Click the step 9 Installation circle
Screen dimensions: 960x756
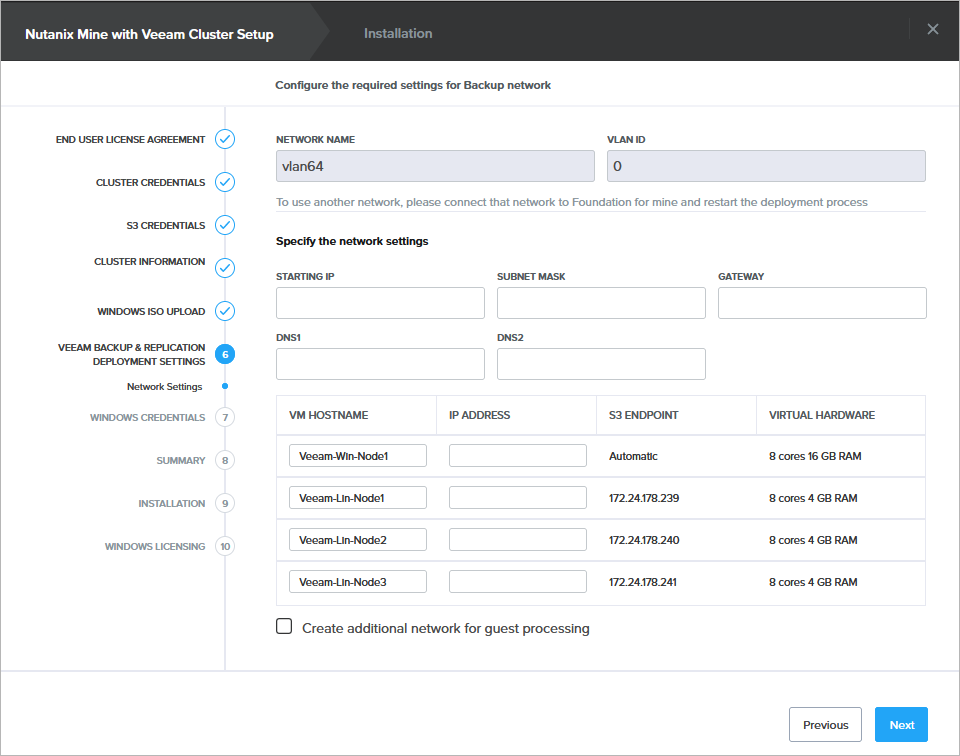point(225,503)
